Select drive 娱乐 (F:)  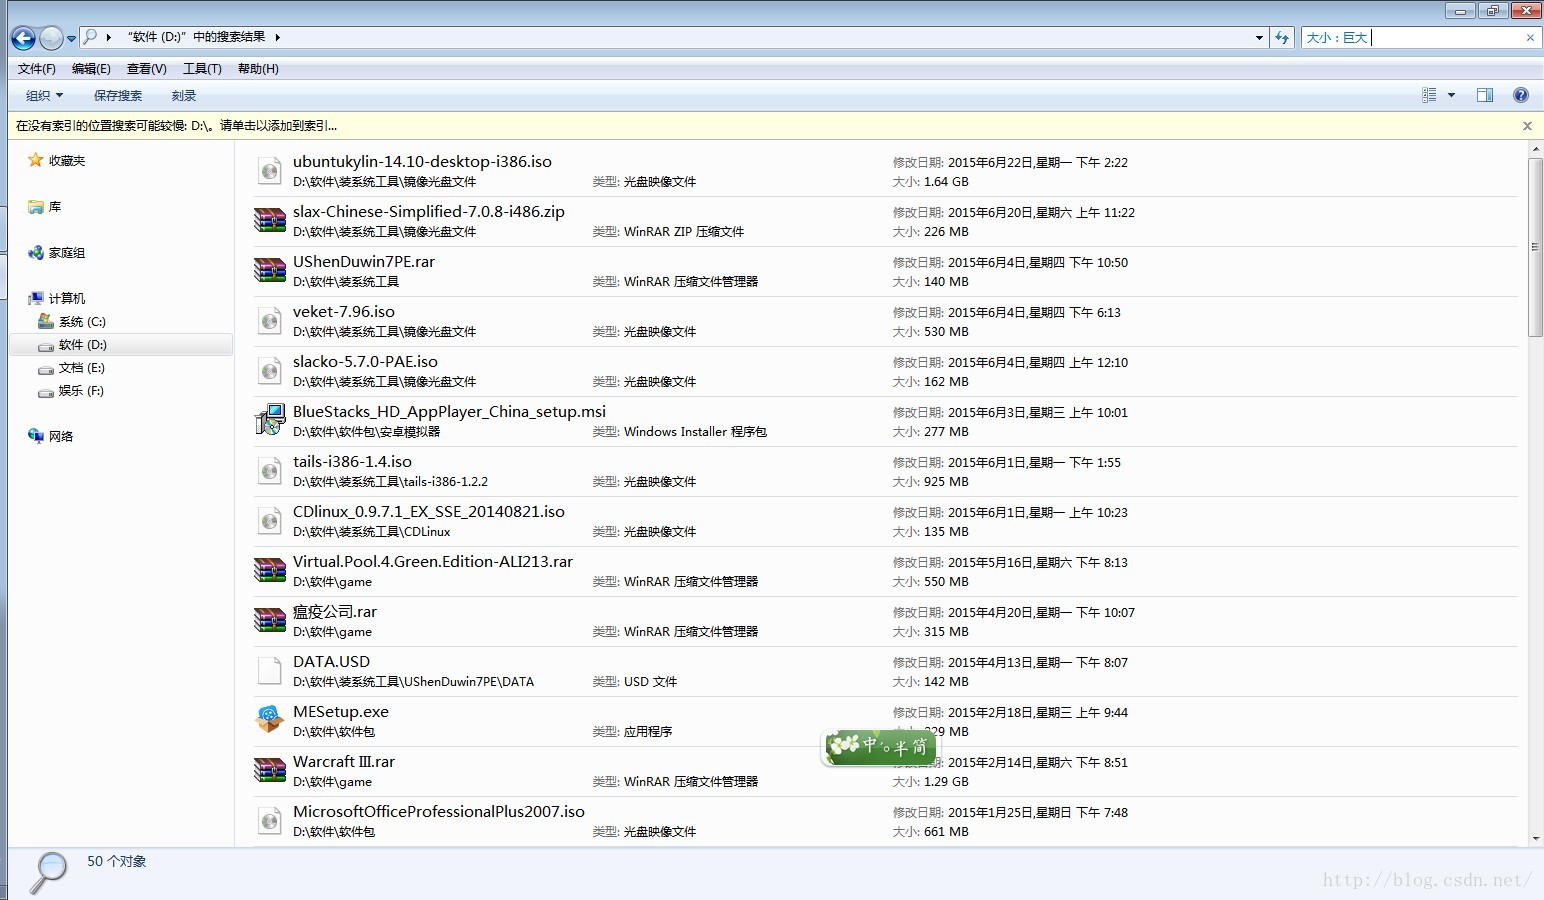pyautogui.click(x=71, y=391)
